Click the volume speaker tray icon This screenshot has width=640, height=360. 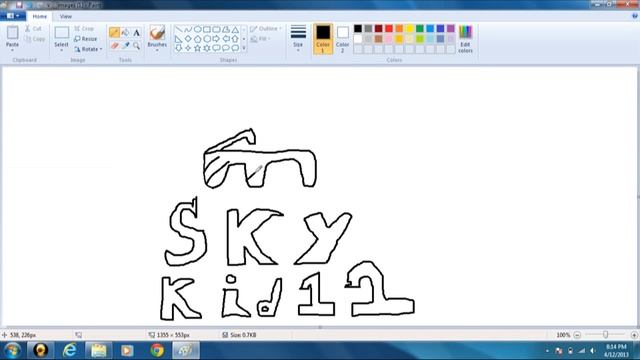point(593,351)
